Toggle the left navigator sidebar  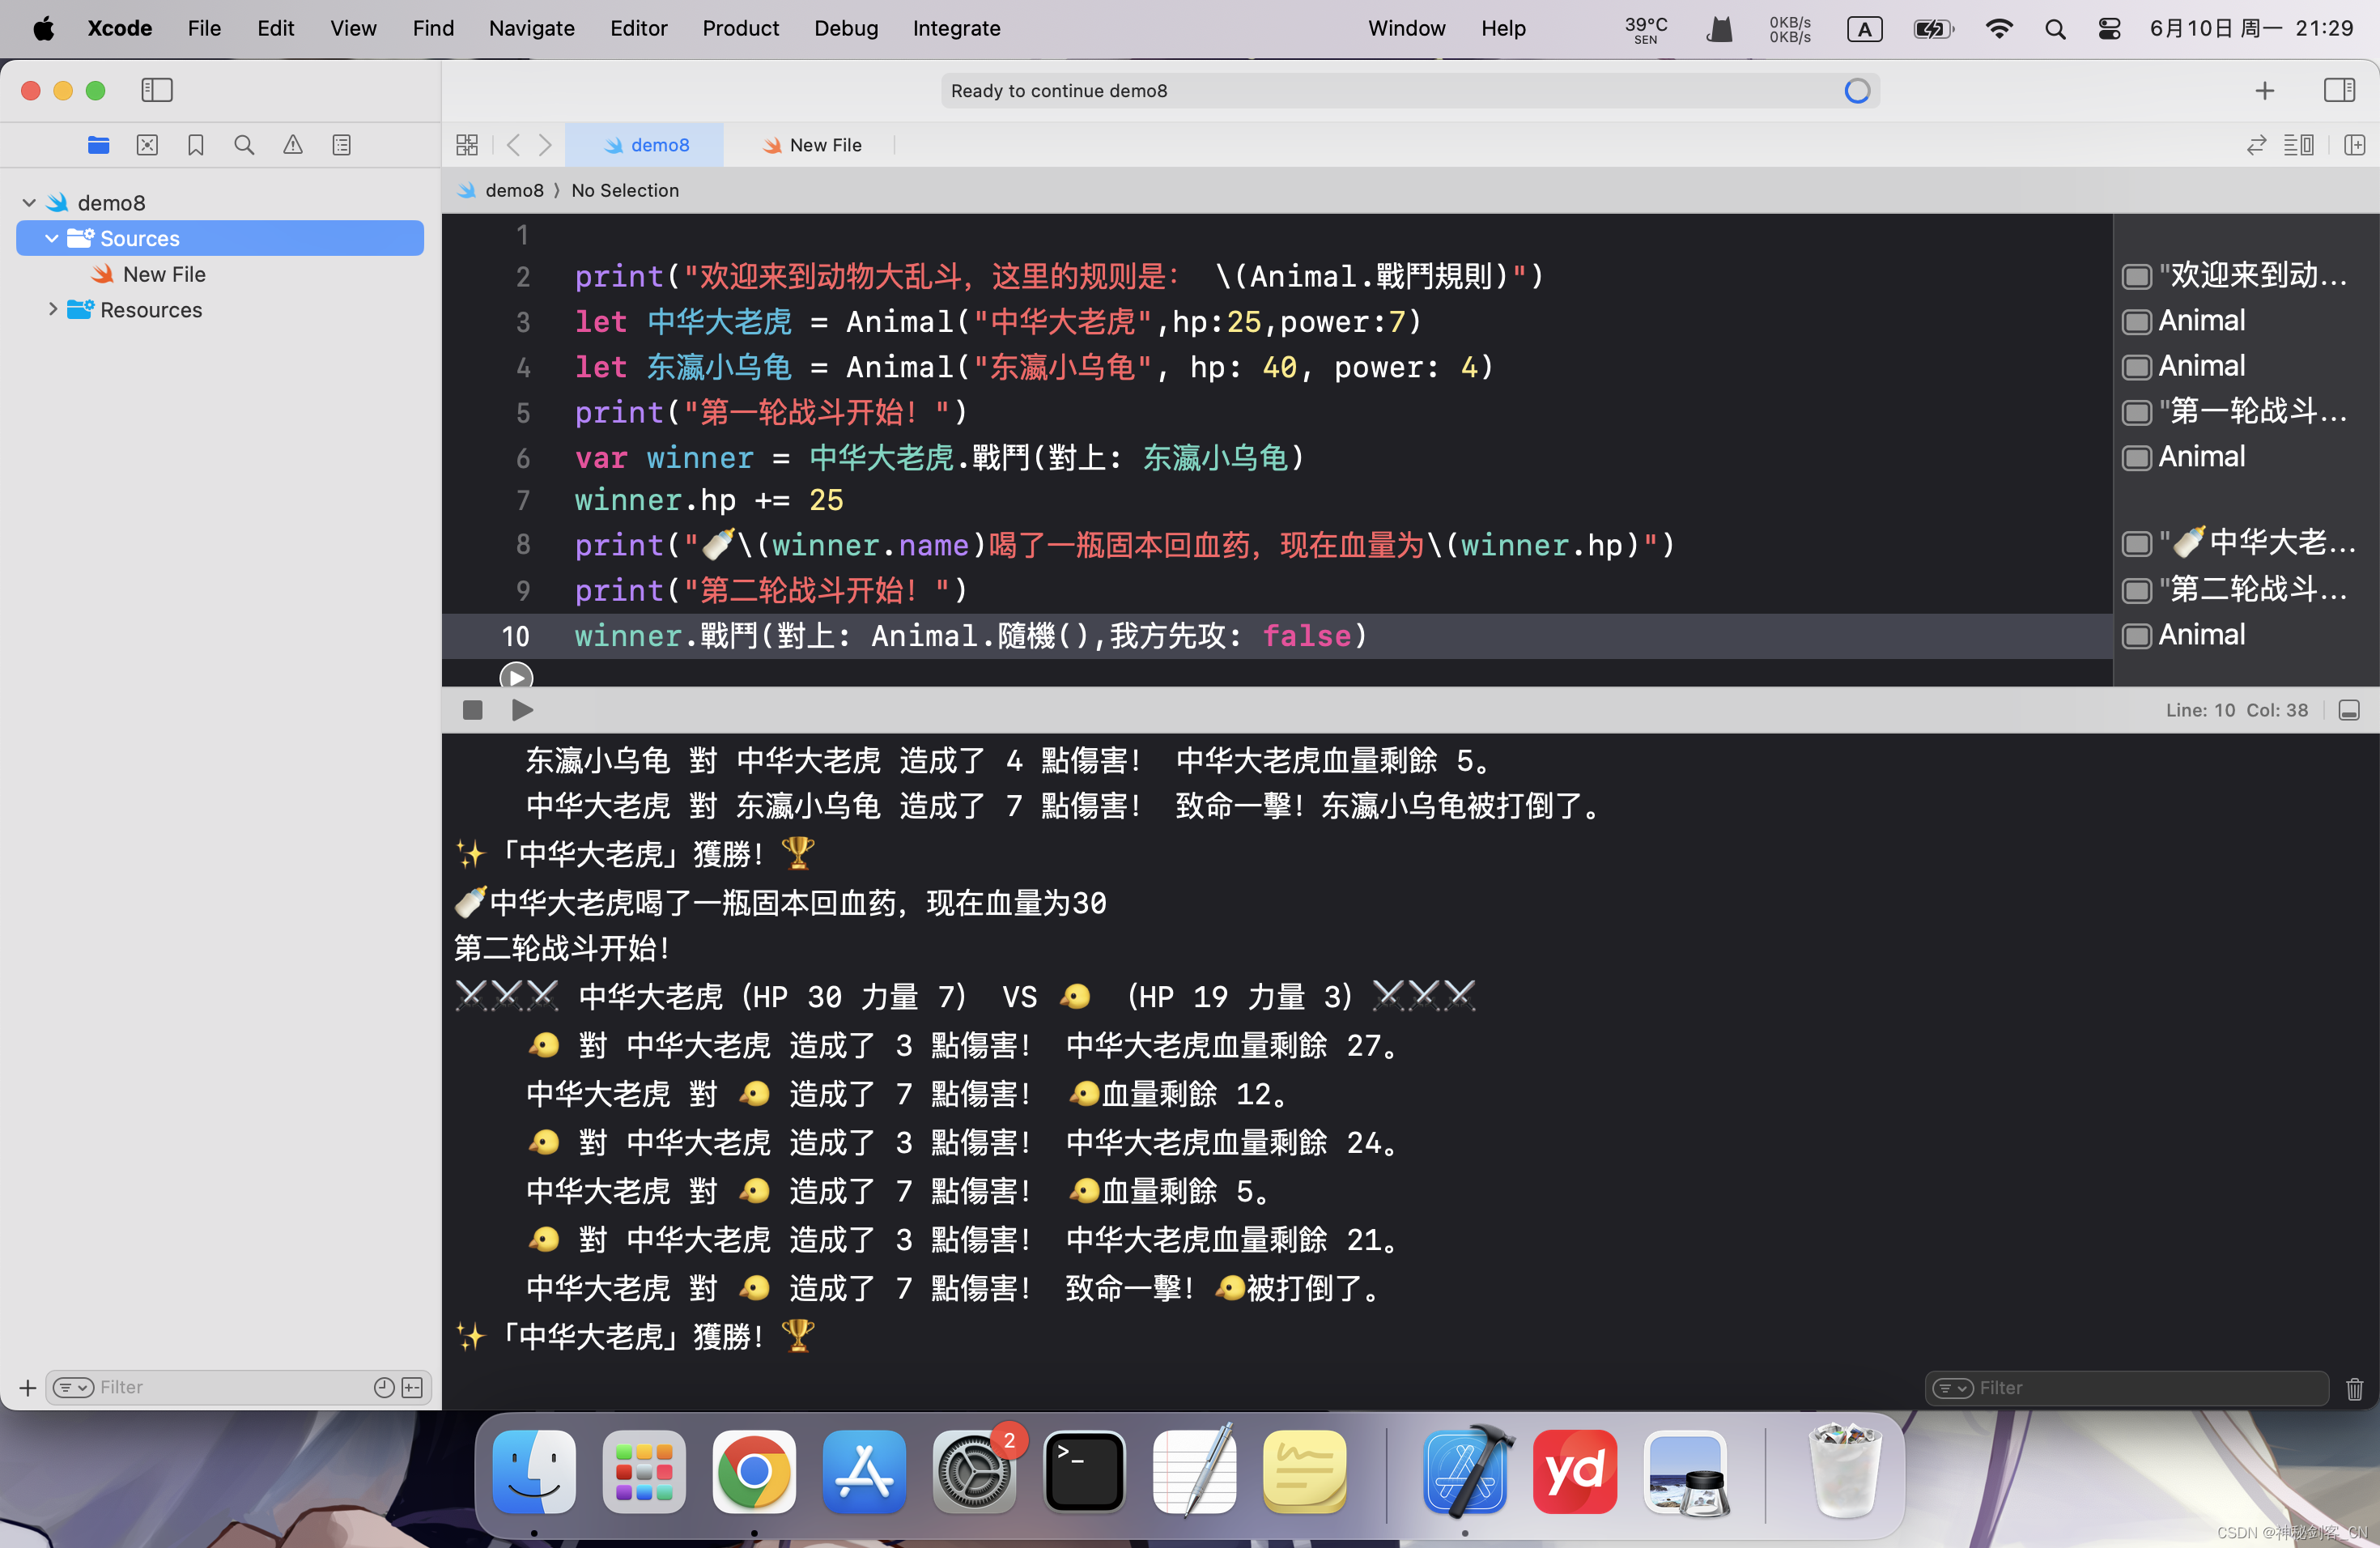[x=157, y=90]
